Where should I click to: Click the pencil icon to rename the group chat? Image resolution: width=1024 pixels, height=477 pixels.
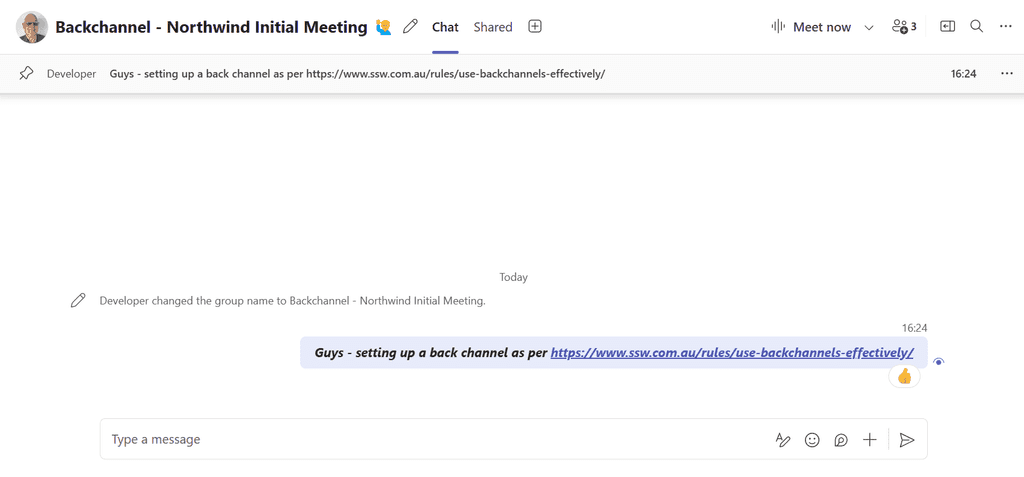(410, 27)
